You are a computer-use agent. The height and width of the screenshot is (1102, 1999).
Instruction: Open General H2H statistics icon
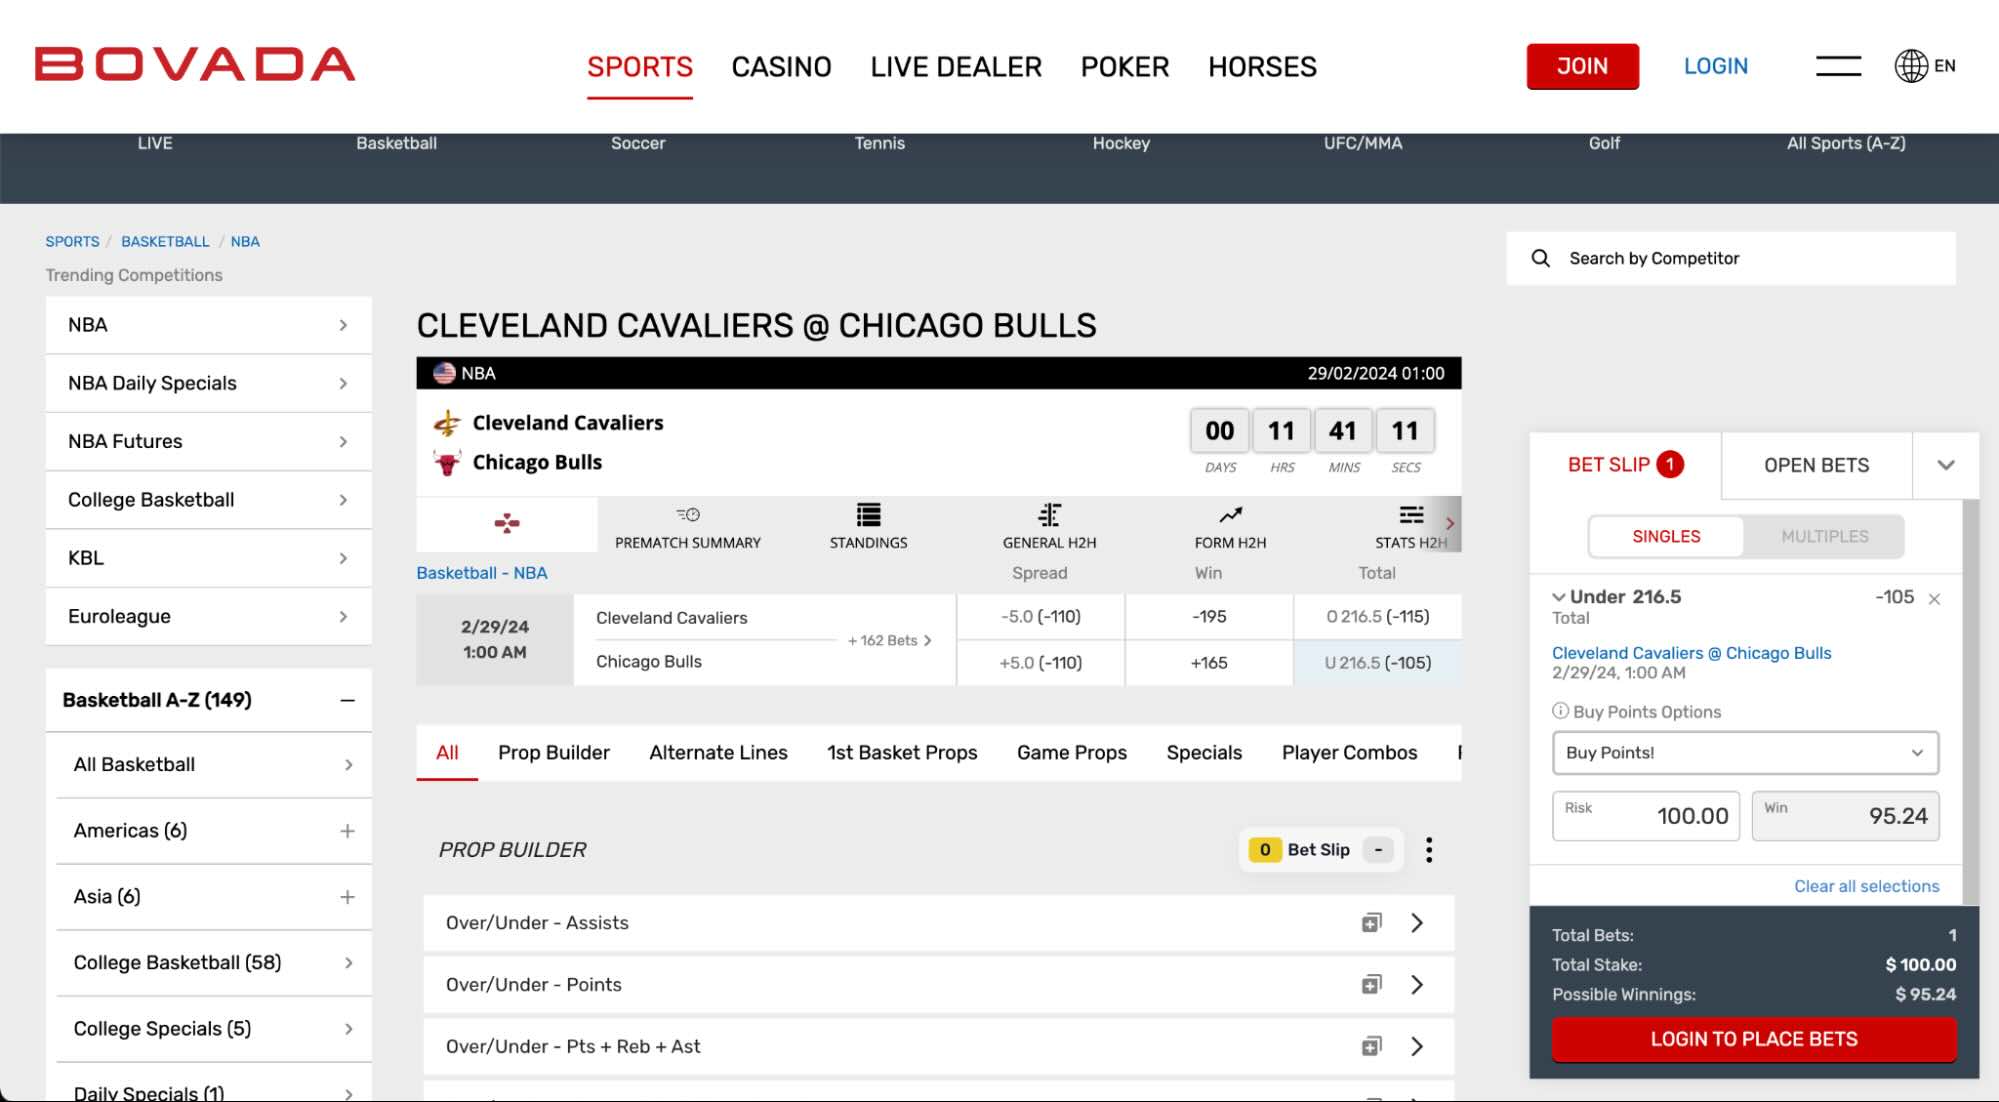(1048, 514)
